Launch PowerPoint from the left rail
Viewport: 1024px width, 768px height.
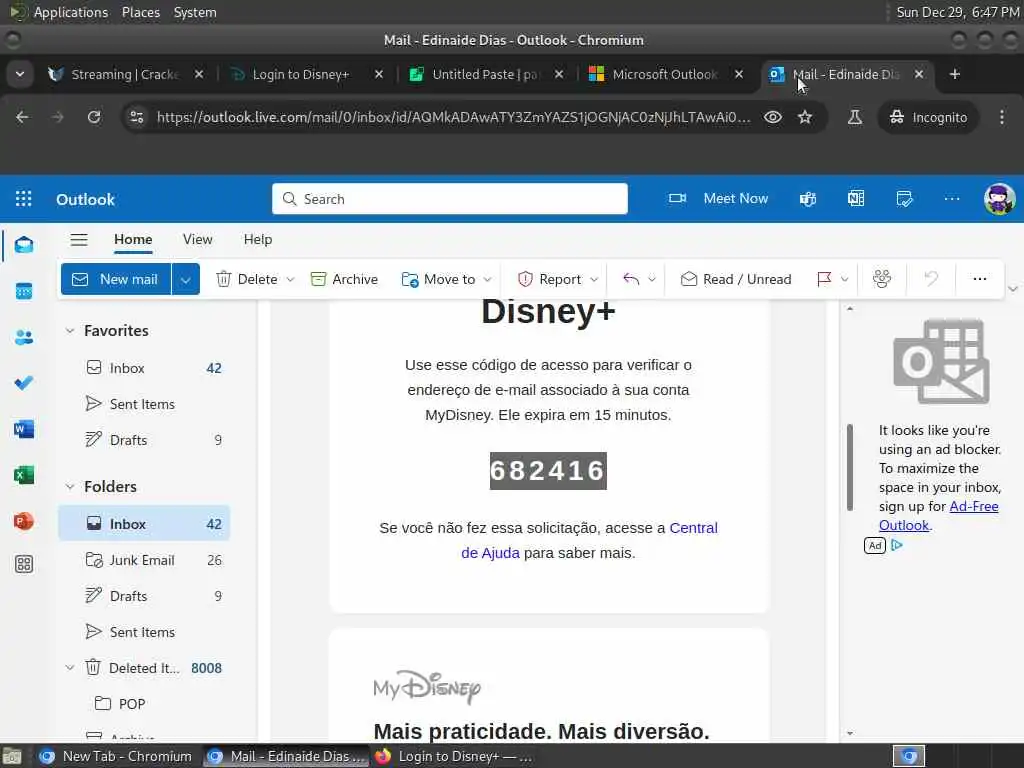pos(24,521)
